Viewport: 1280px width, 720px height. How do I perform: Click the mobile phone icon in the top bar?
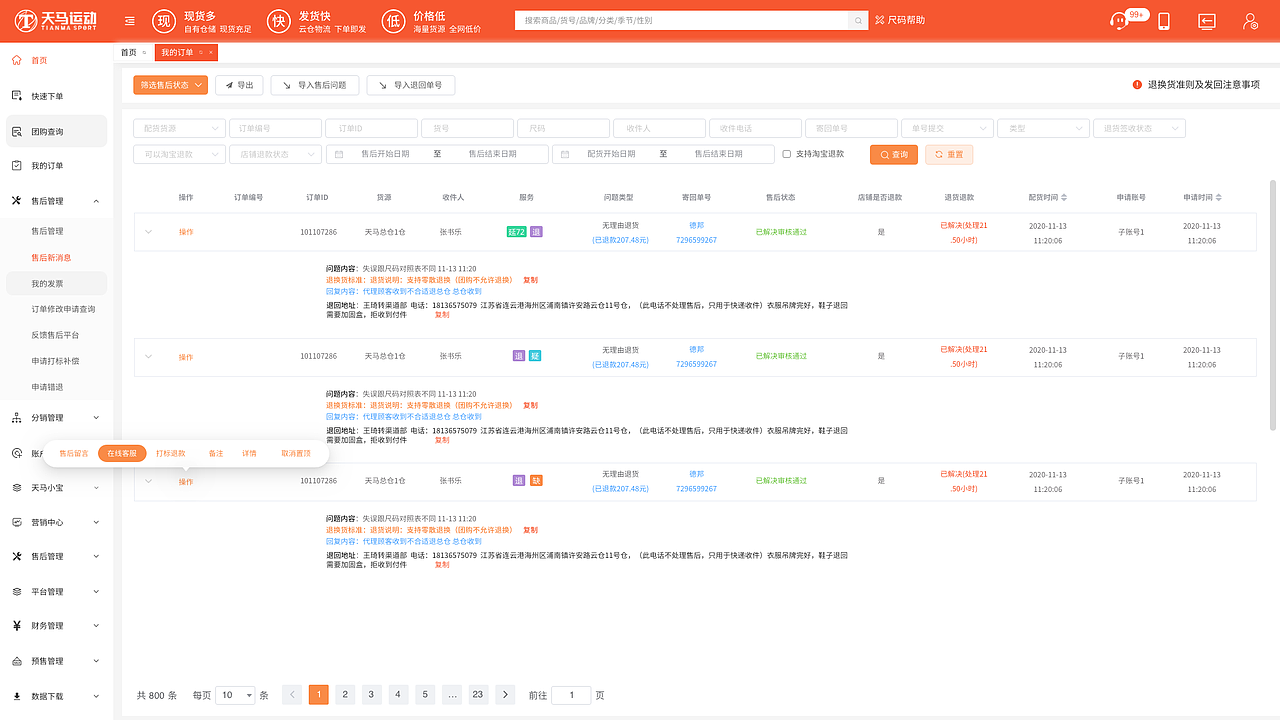pyautogui.click(x=1163, y=20)
